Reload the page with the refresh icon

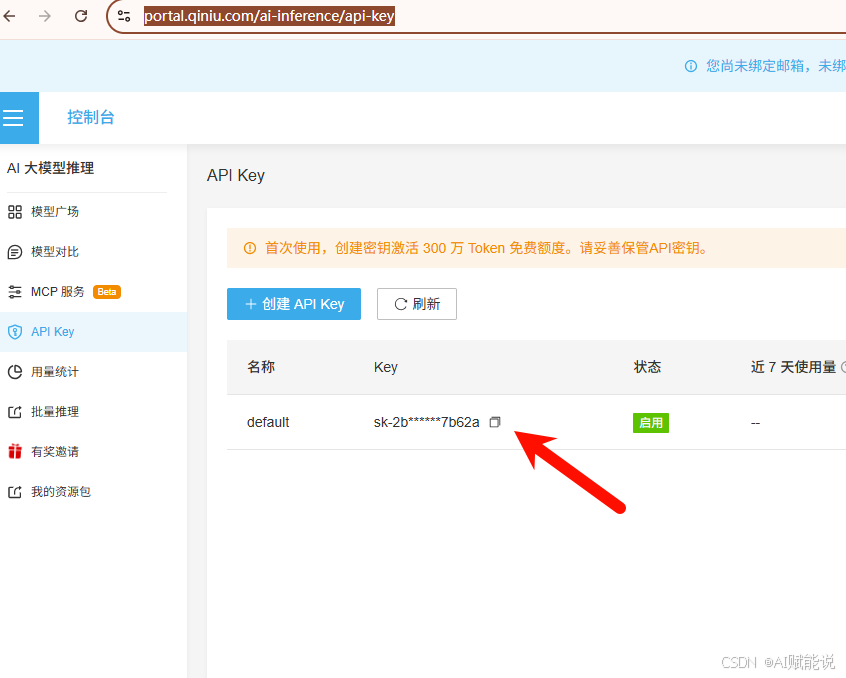tap(81, 16)
